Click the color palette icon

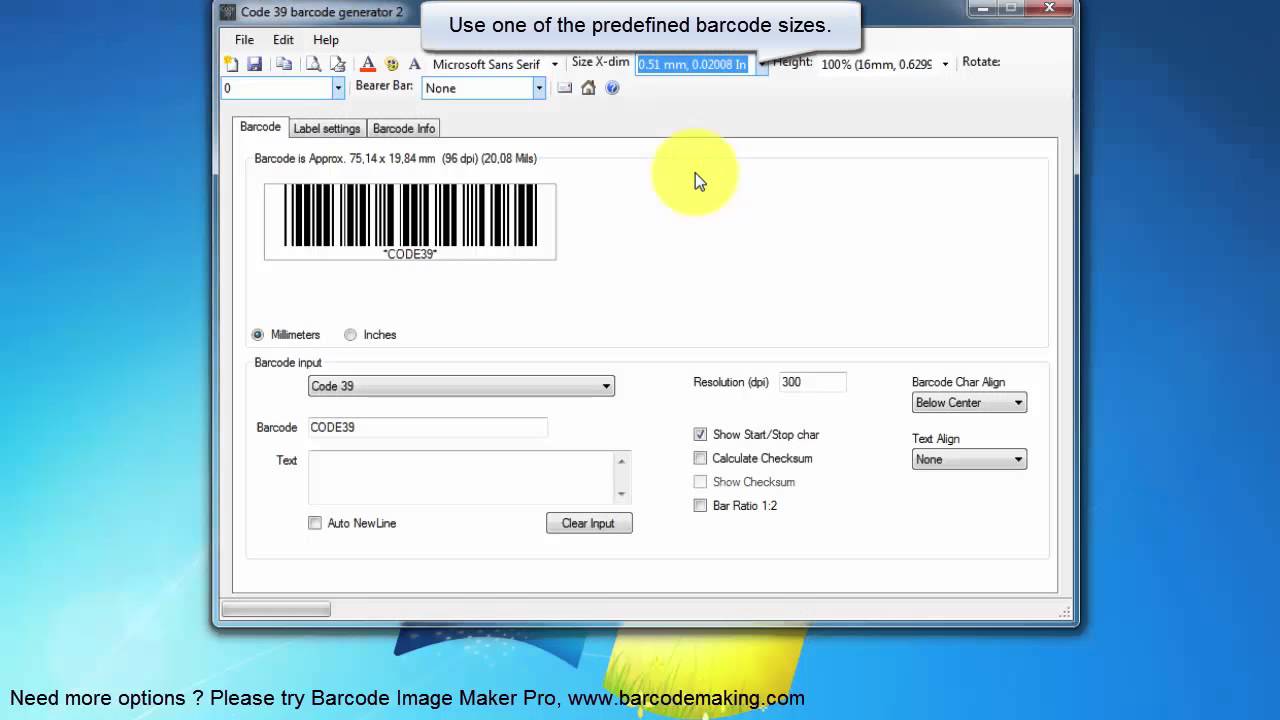pos(392,64)
